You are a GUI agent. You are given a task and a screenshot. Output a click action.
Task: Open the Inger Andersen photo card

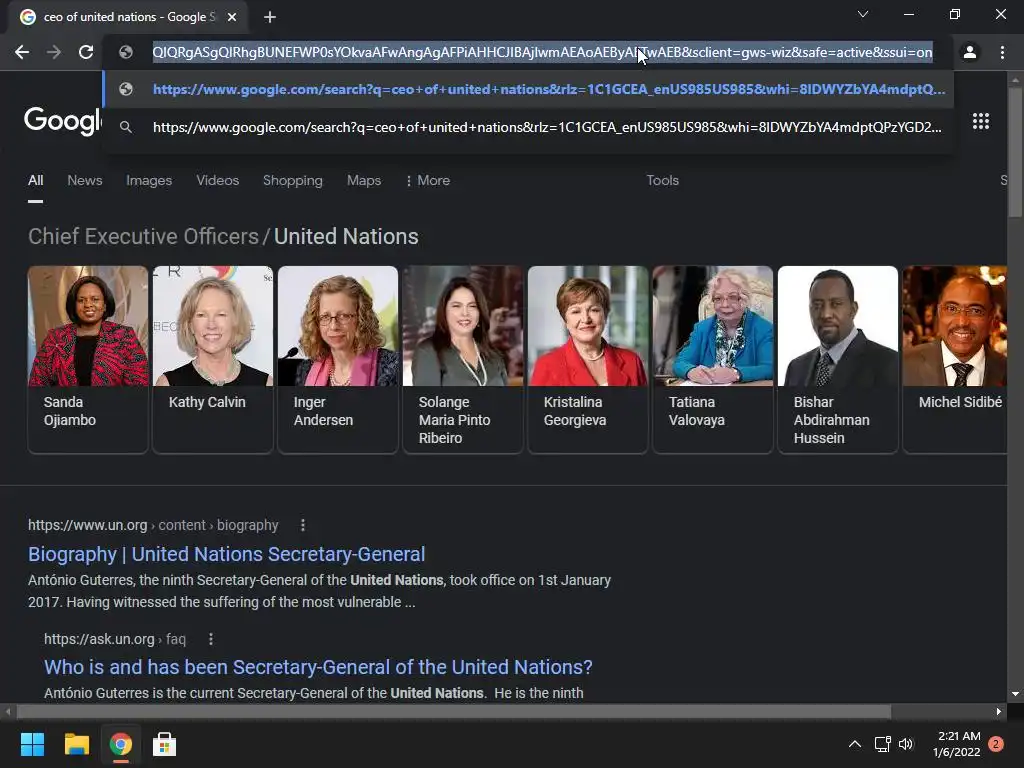(x=338, y=359)
